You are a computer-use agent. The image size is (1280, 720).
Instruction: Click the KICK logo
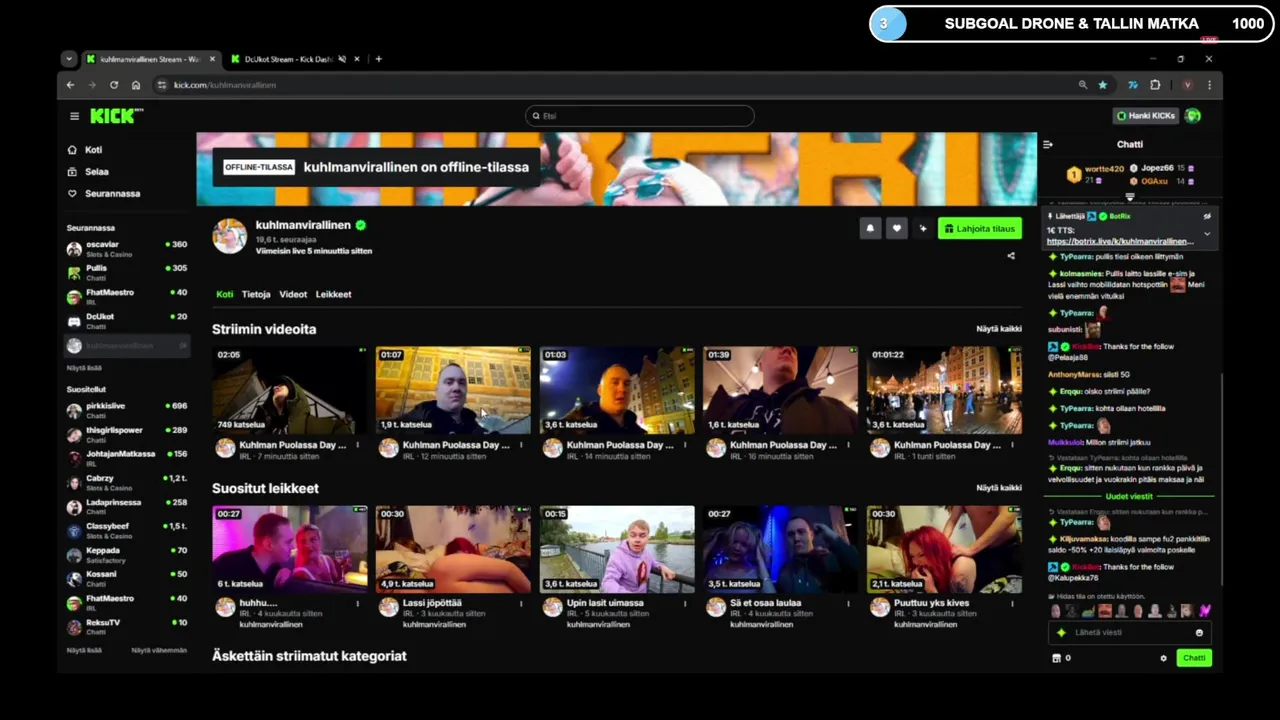pos(116,116)
